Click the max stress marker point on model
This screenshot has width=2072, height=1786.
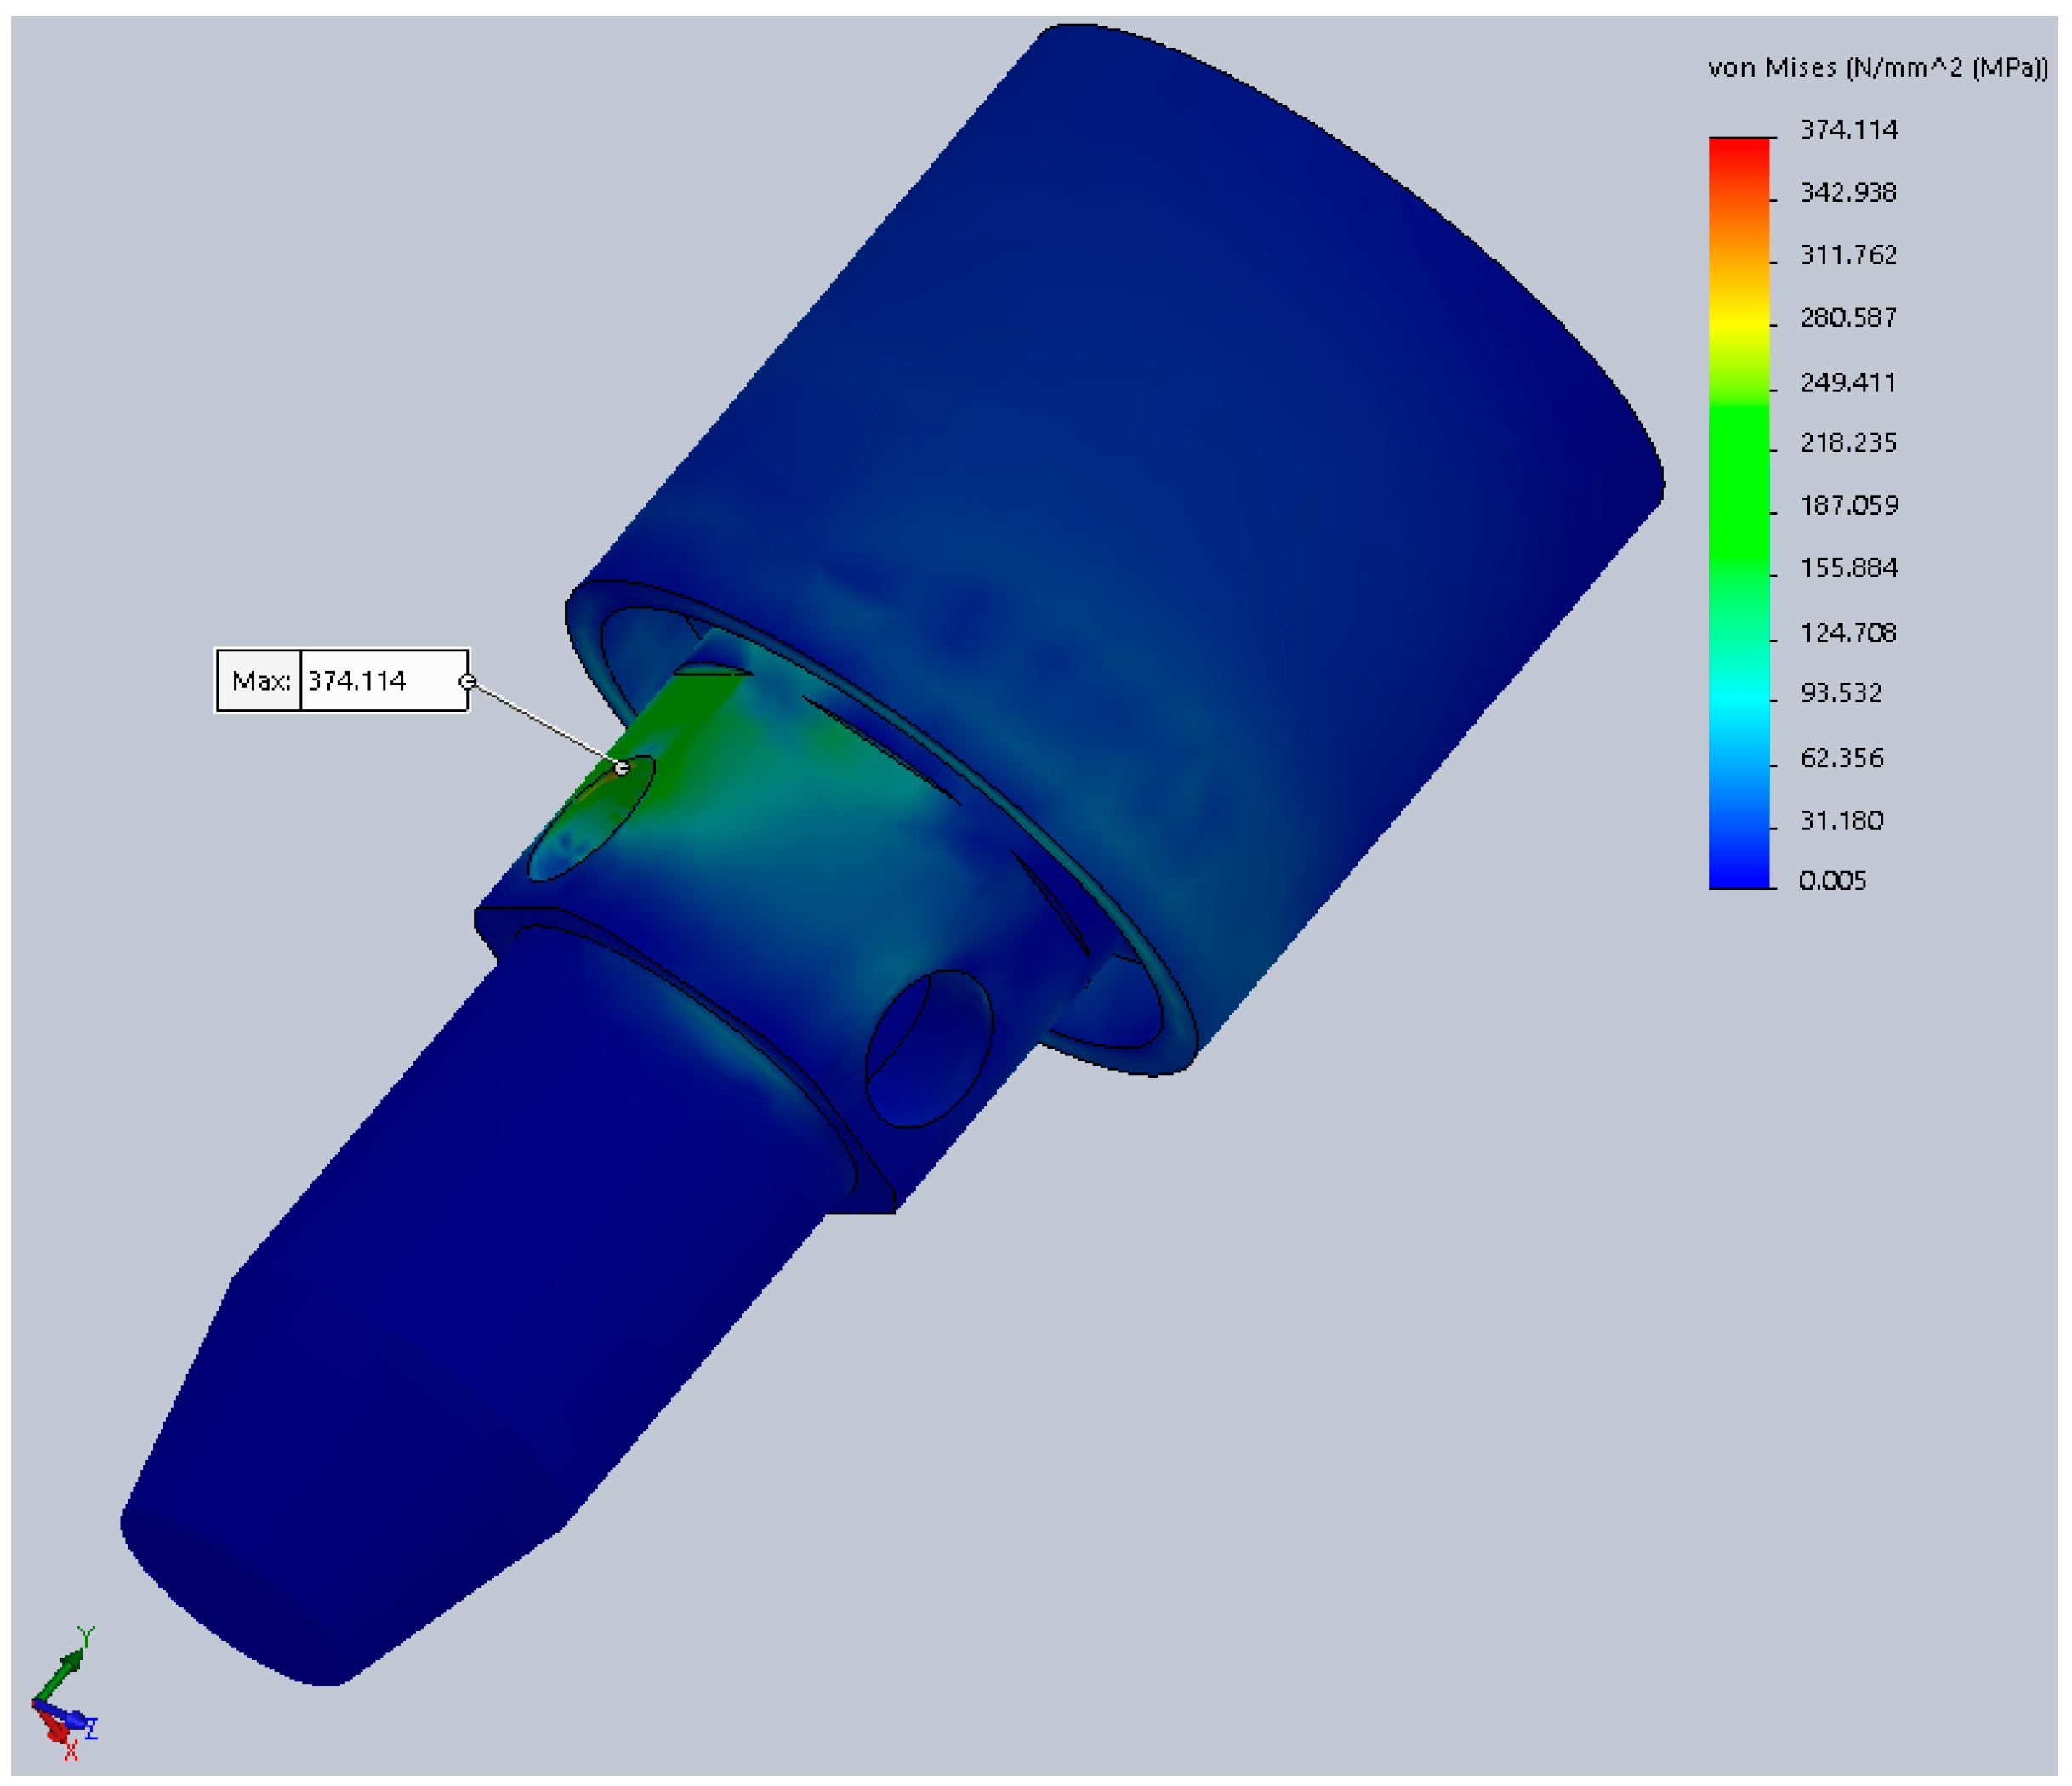622,768
